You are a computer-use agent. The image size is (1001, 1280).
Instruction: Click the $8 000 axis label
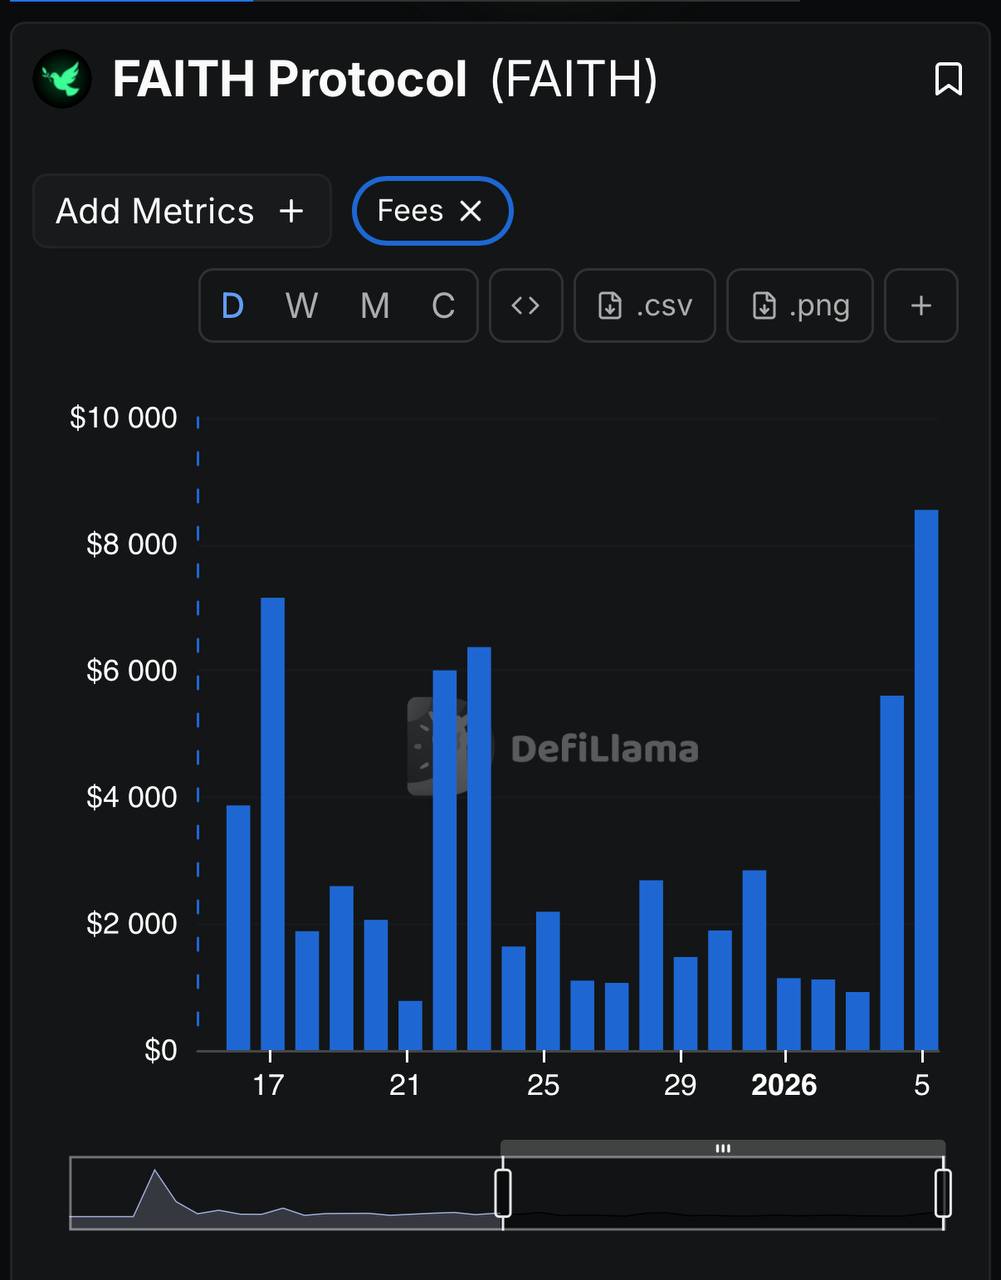pyautogui.click(x=131, y=544)
